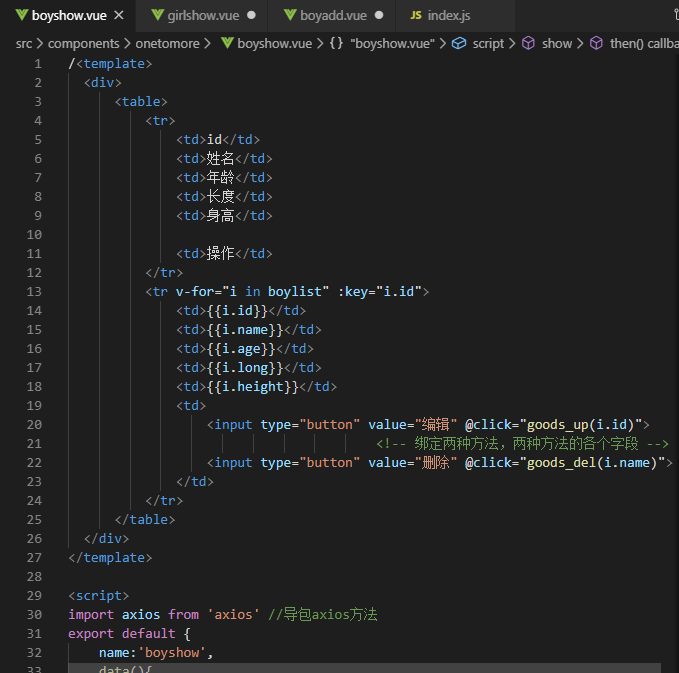Click the cube icon before "then() callback"
The image size is (679, 673).
[x=596, y=43]
